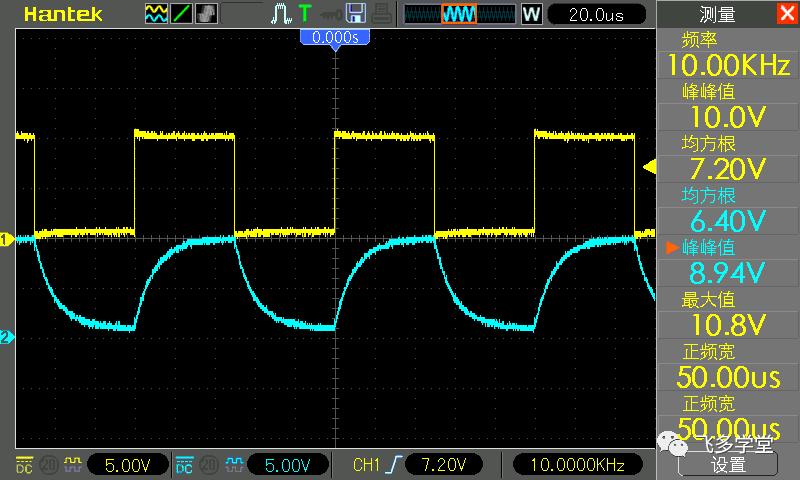Screen dimensions: 800x480
Task: Click the 最大值 maximum label
Action: pos(708,299)
